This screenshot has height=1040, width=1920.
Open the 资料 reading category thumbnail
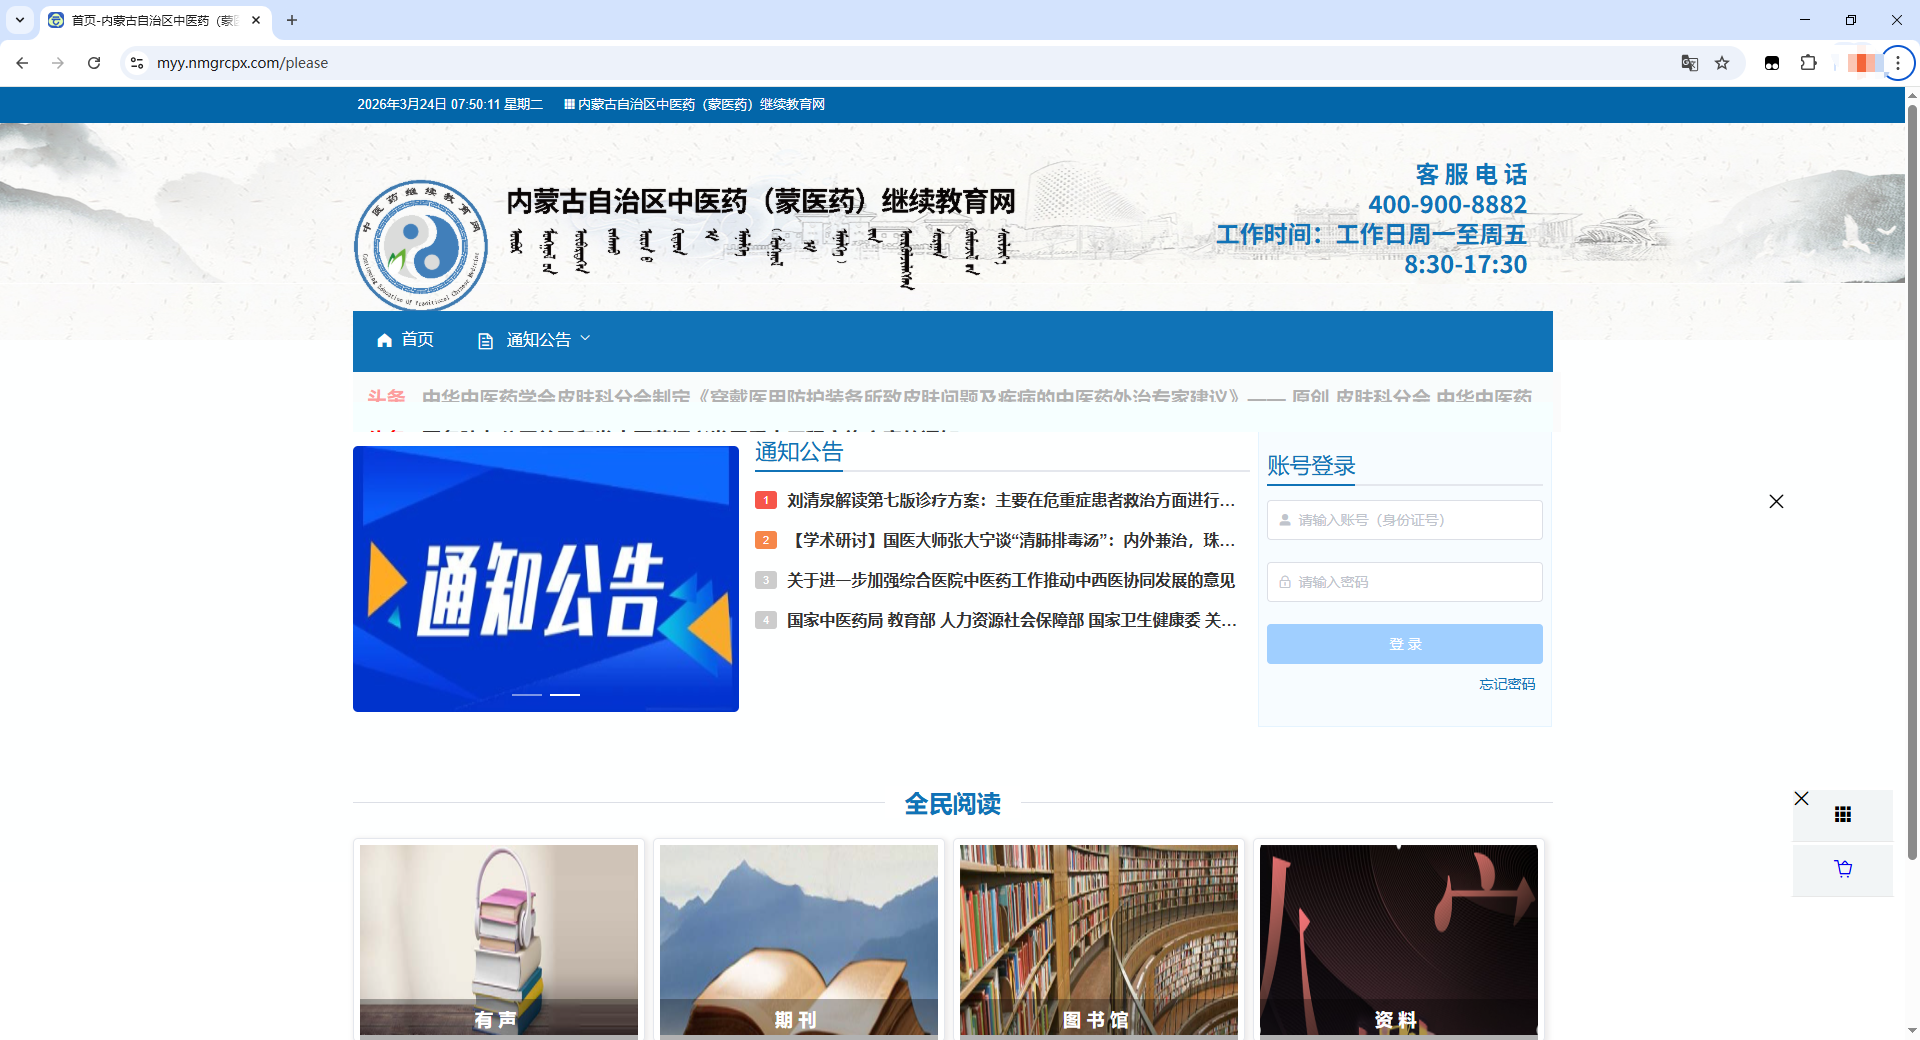click(1399, 940)
